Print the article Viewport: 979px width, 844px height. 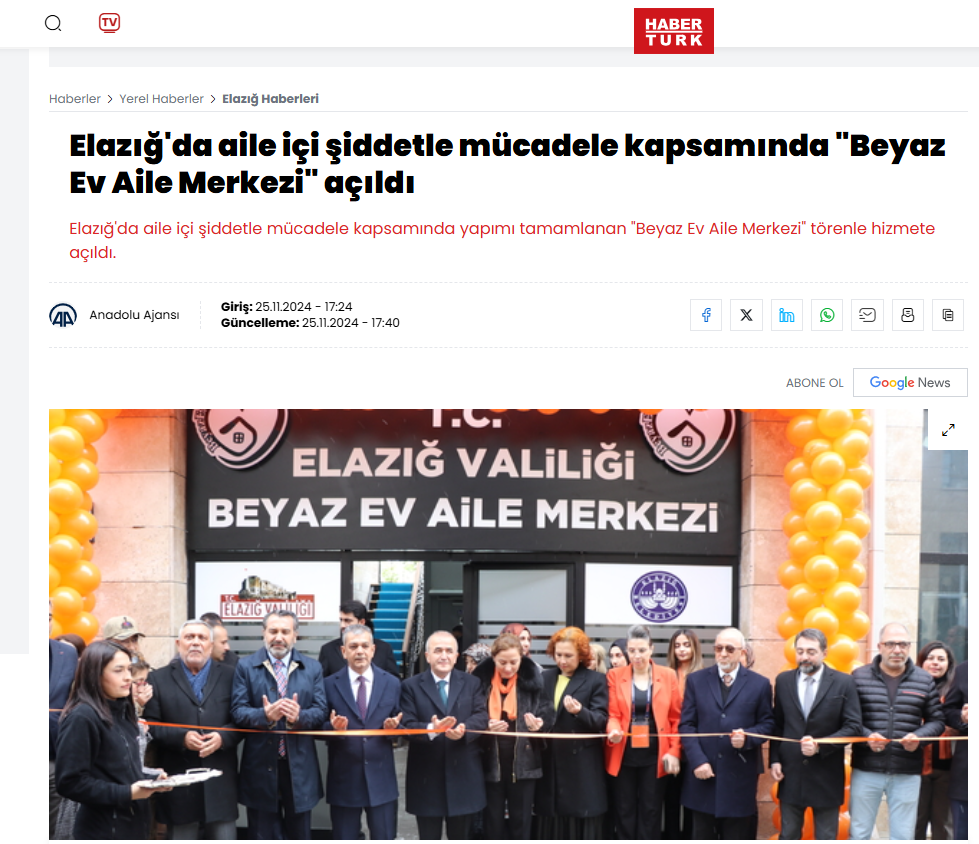tap(908, 315)
